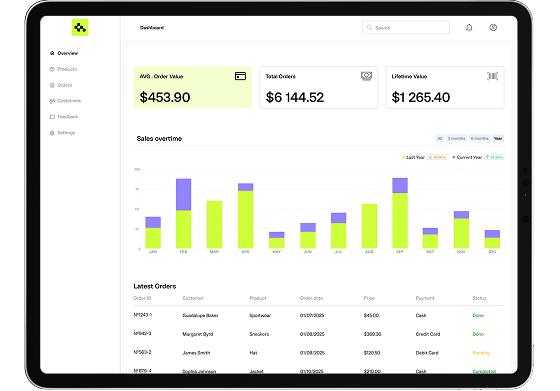
Task: Open order Nº1243-1 row
Action: pyautogui.click(x=319, y=315)
